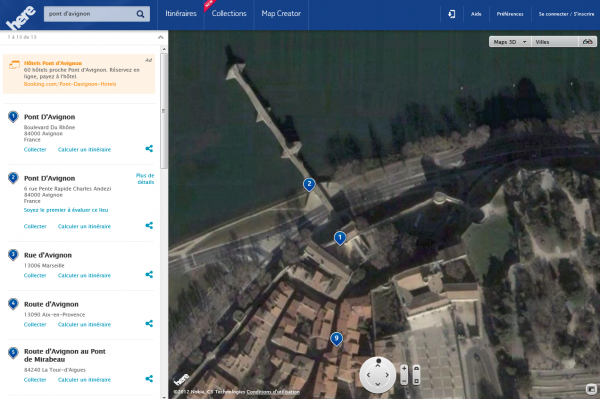Image resolution: width=600 pixels, height=399 pixels.
Task: Click the Villes button on the map
Action: (555, 42)
